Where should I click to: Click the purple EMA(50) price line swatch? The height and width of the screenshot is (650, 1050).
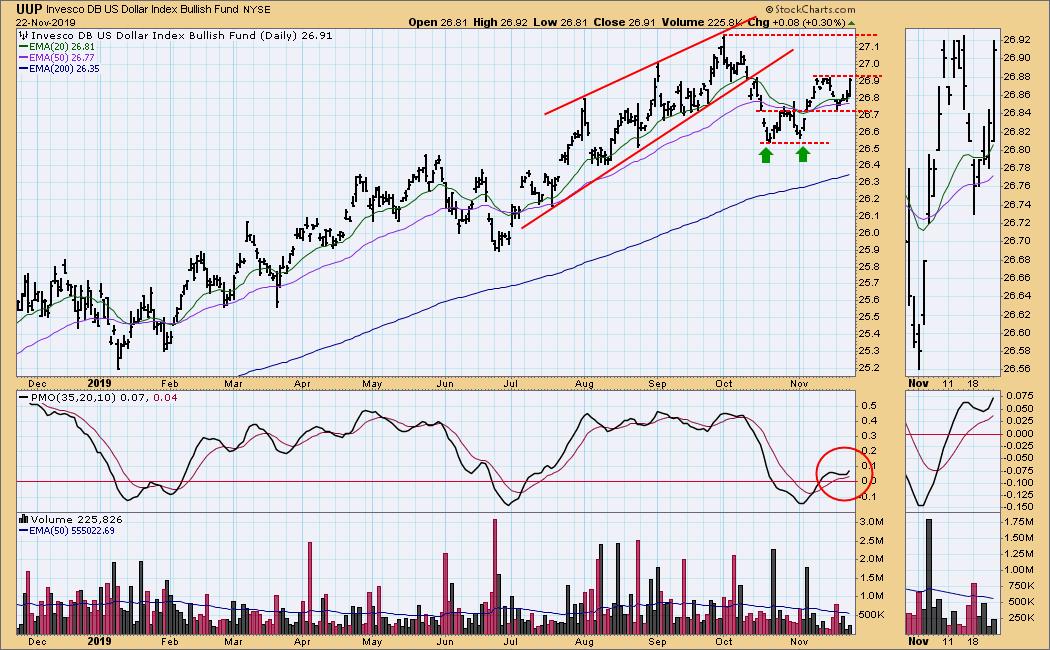click(23, 58)
